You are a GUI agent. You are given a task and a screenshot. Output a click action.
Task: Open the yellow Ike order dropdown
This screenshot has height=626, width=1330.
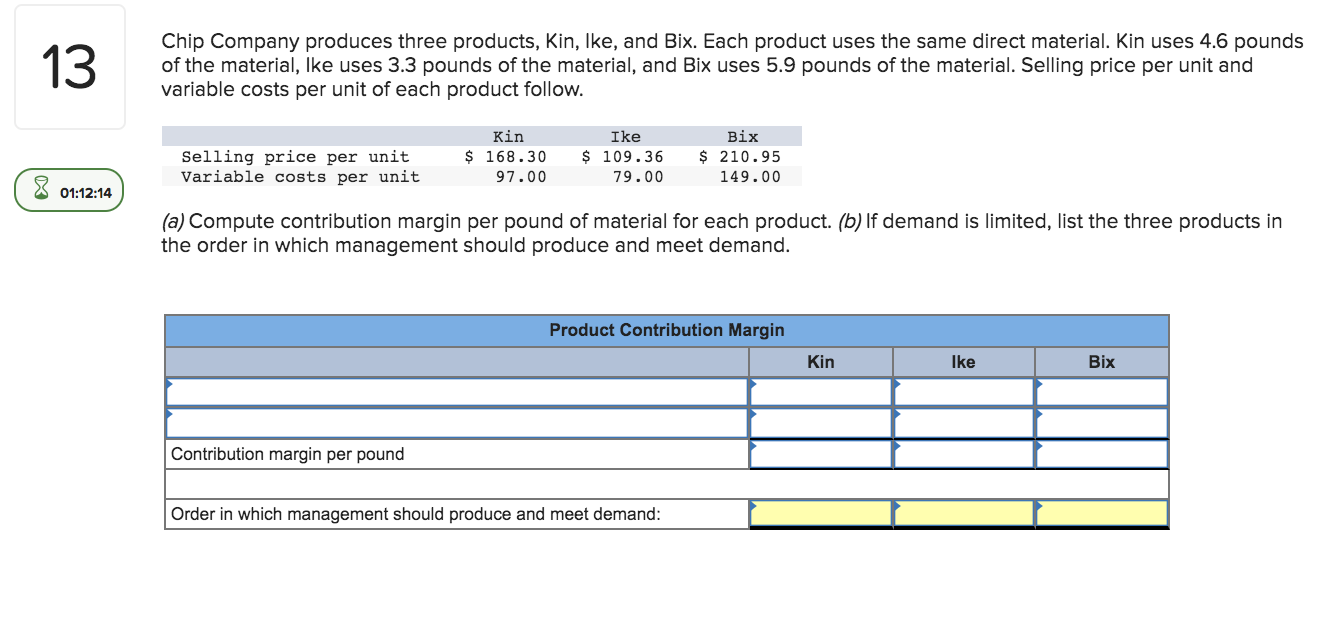point(961,513)
